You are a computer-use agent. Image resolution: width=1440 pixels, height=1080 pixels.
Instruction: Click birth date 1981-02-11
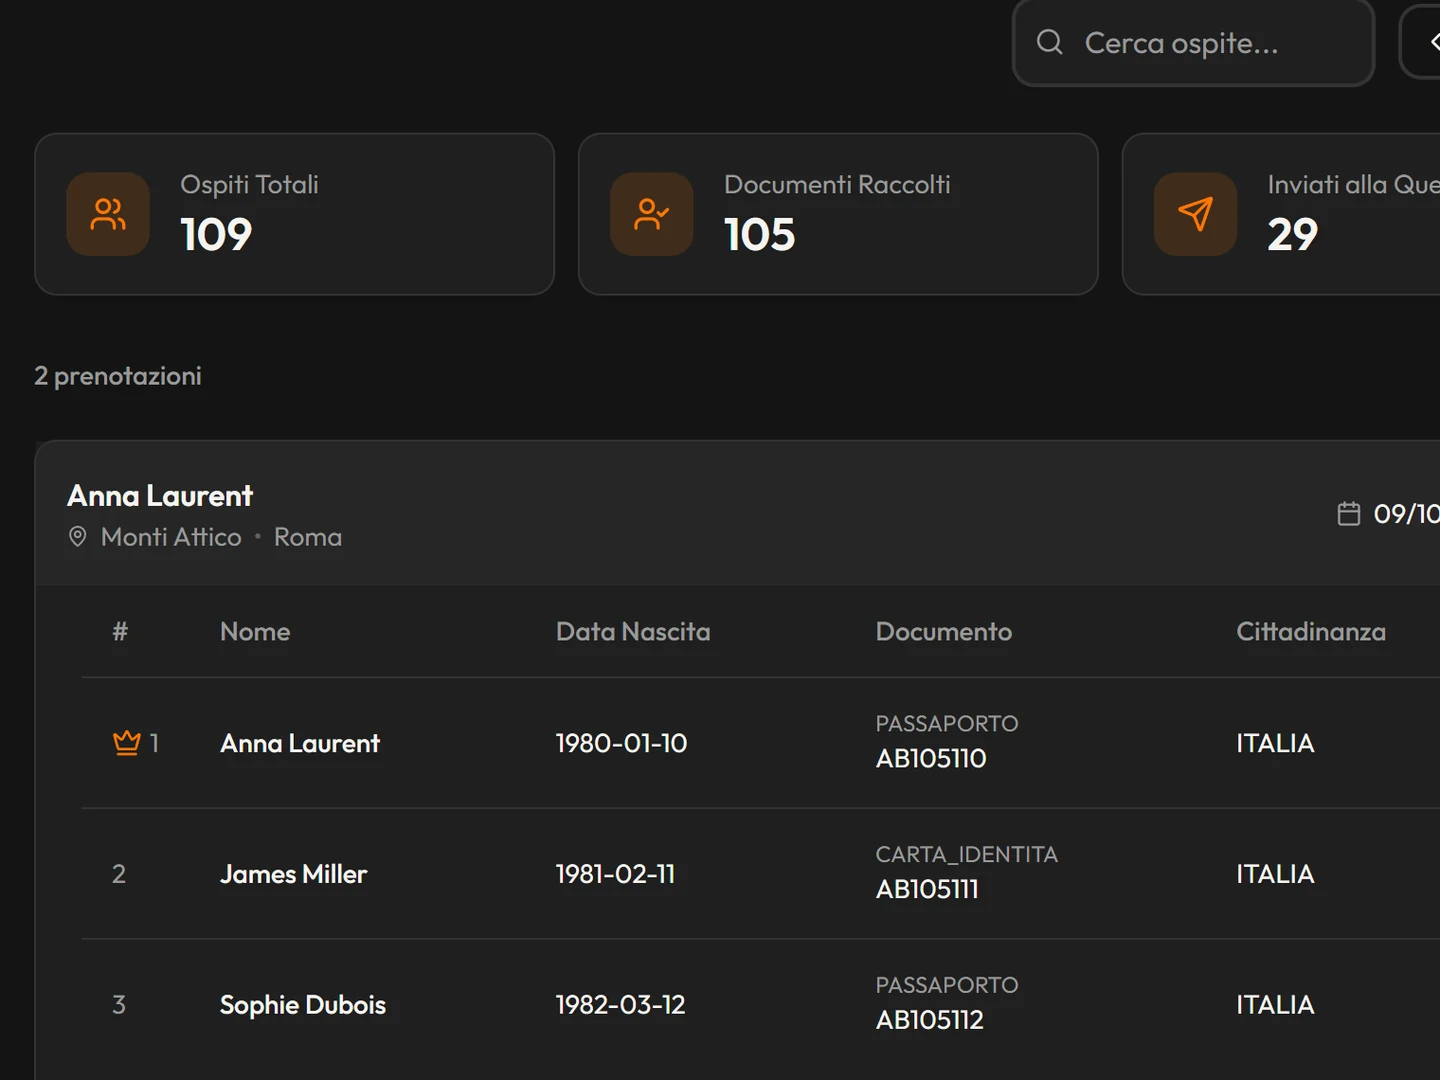(615, 874)
